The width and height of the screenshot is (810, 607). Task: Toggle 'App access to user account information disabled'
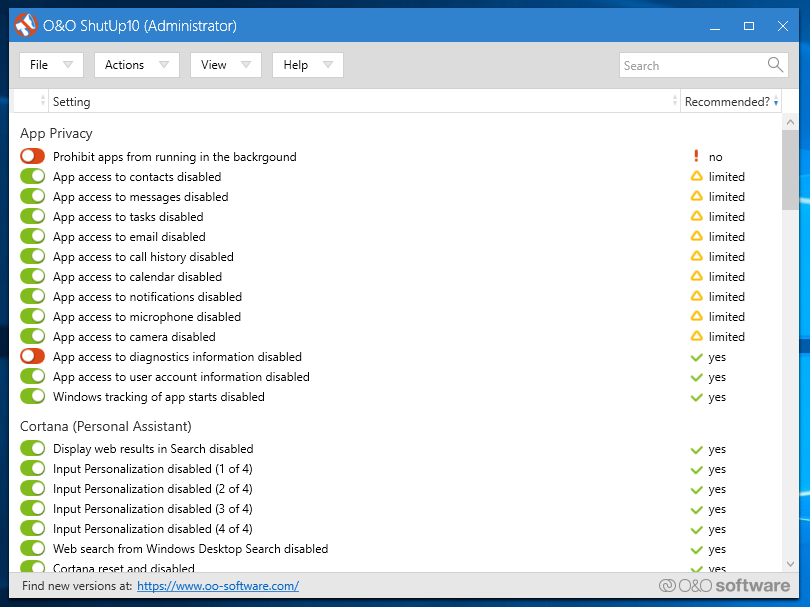(x=33, y=376)
